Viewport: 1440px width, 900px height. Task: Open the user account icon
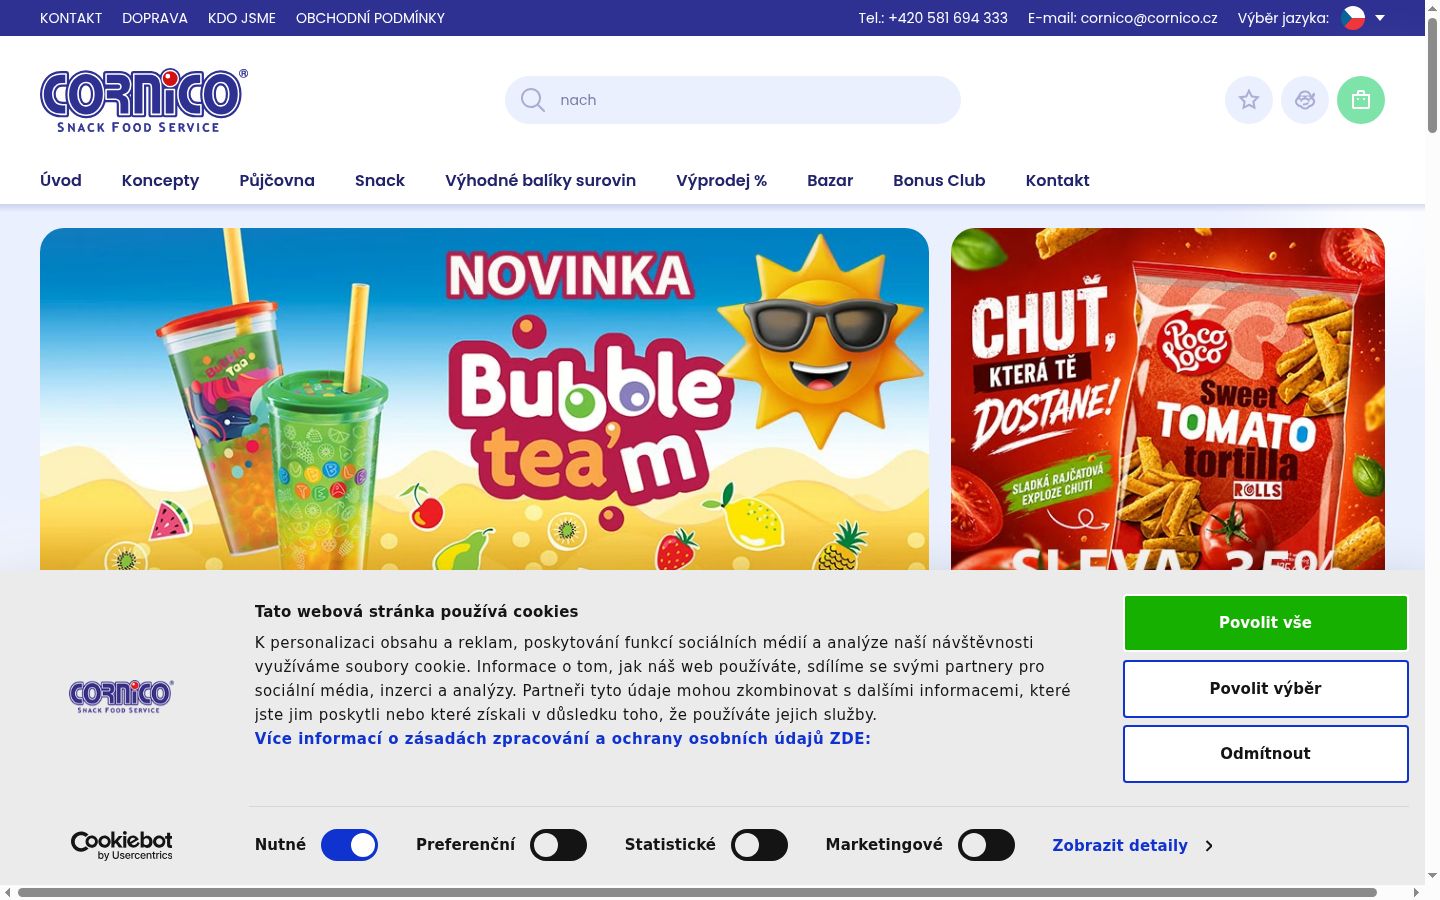[x=1305, y=100]
